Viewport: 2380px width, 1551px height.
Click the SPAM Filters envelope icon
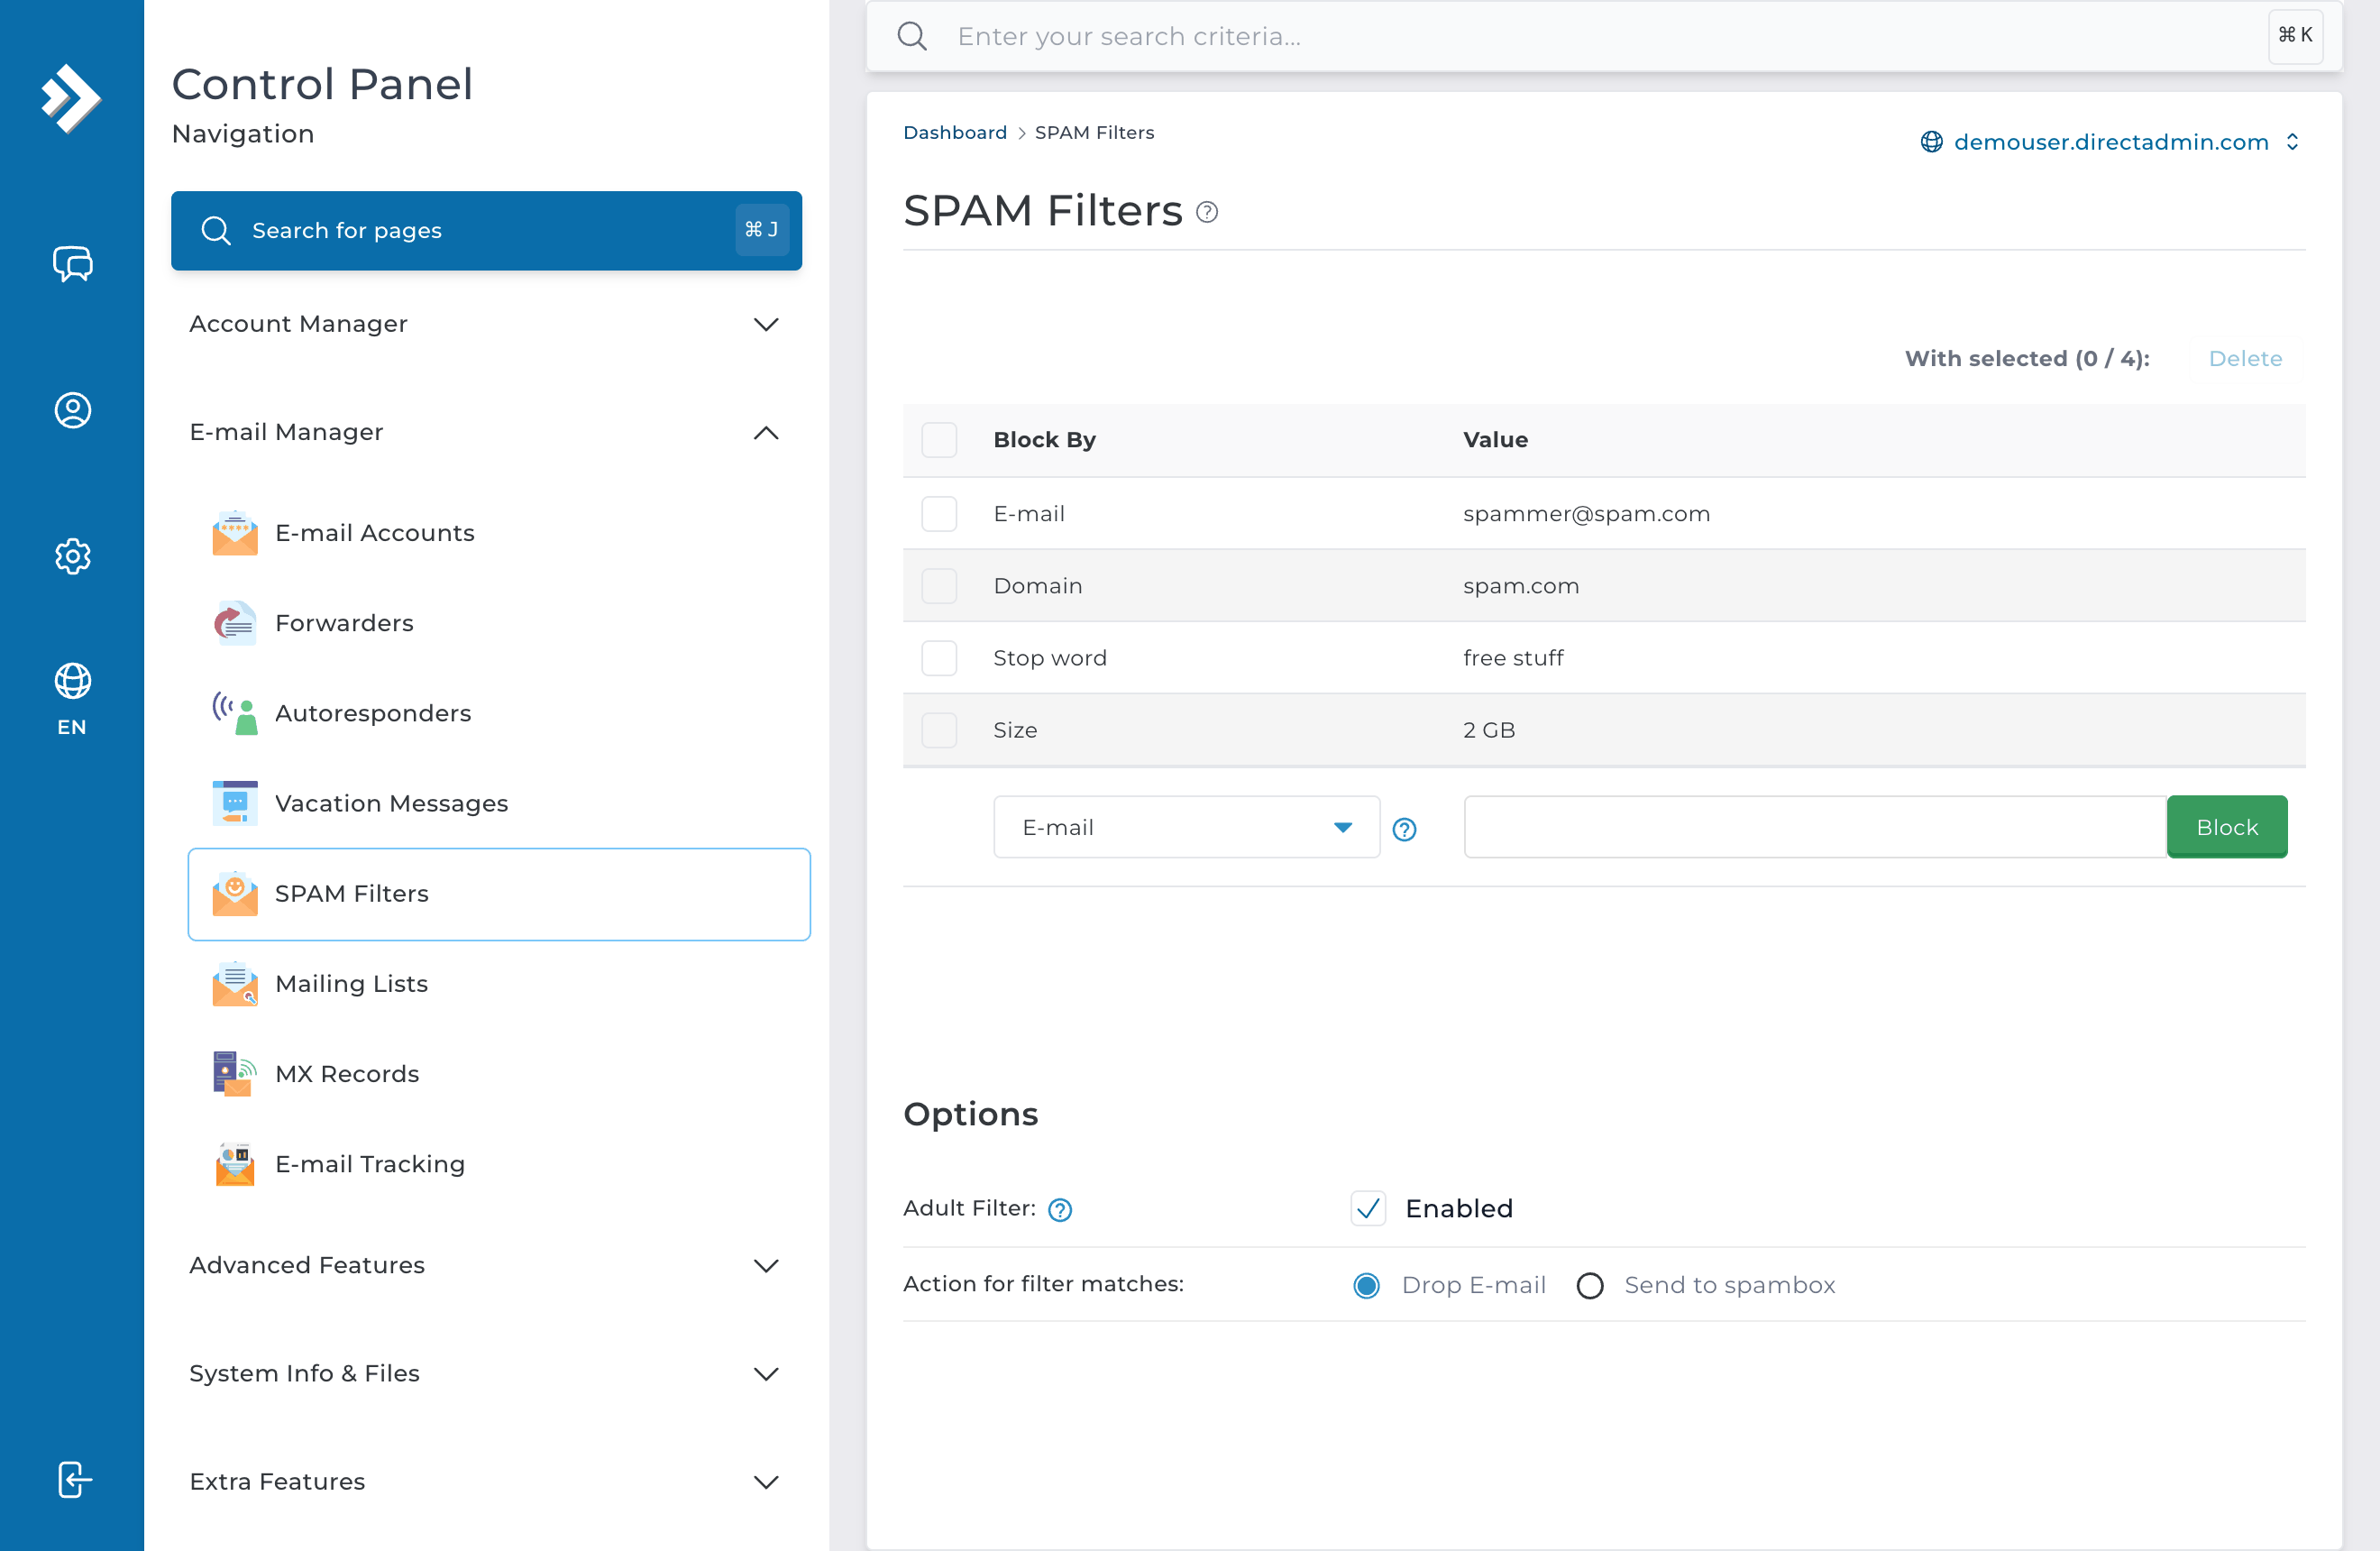point(235,894)
